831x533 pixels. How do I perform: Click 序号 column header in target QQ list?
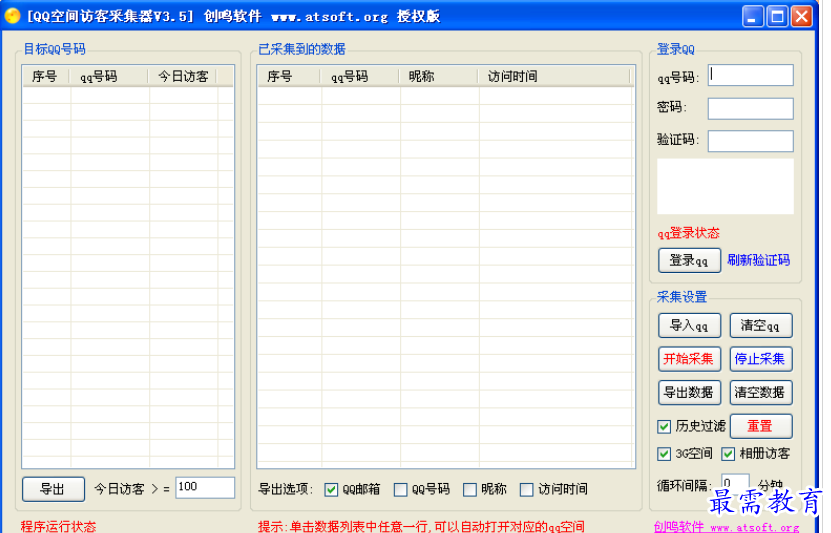pos(46,76)
